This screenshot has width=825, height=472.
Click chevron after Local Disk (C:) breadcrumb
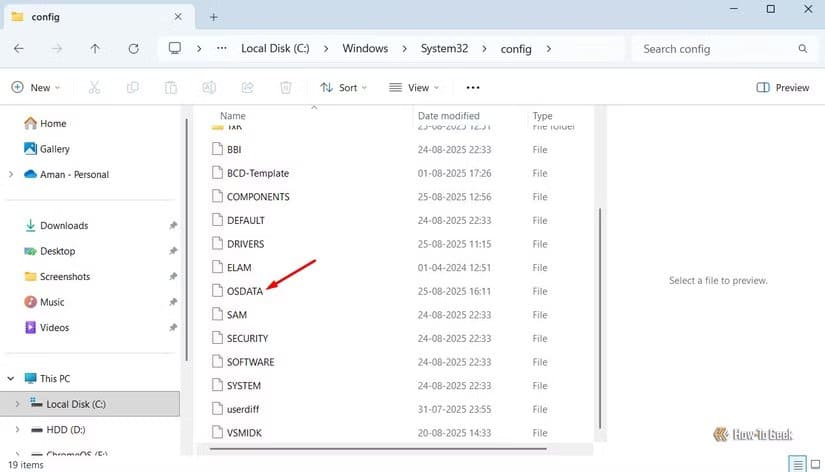[326, 48]
